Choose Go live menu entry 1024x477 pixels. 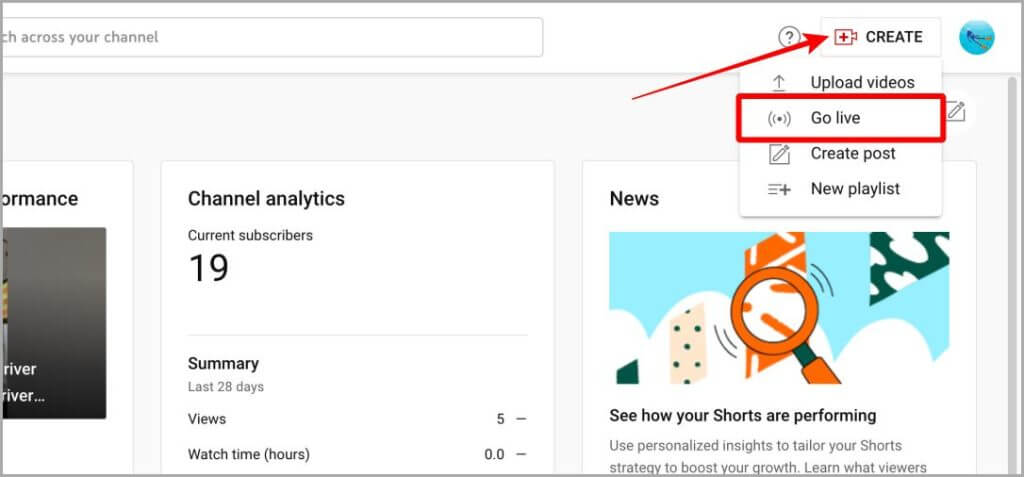click(x=840, y=118)
